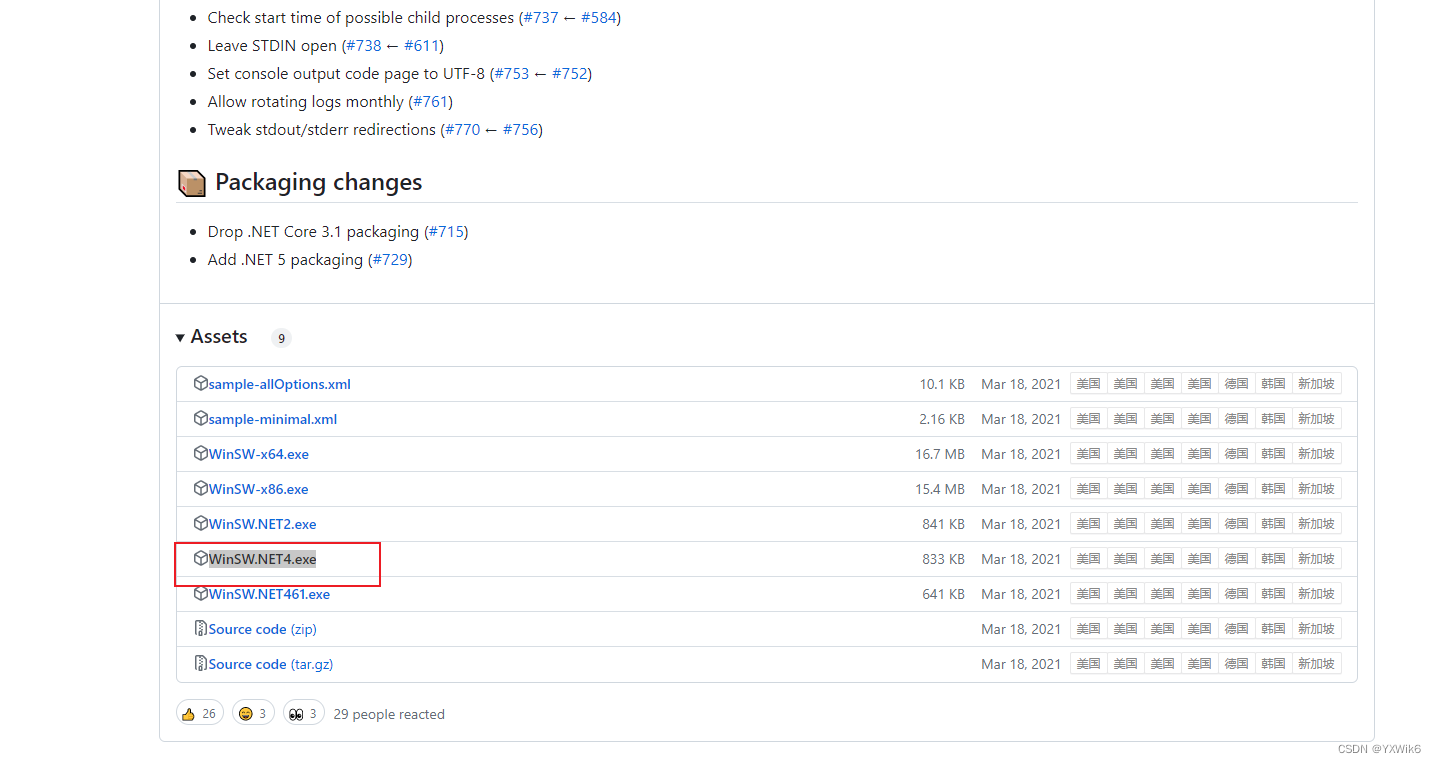The image size is (1436, 763).
Task: Click 韩国 mirror for WinSW-x86.exe
Action: click(x=1273, y=489)
